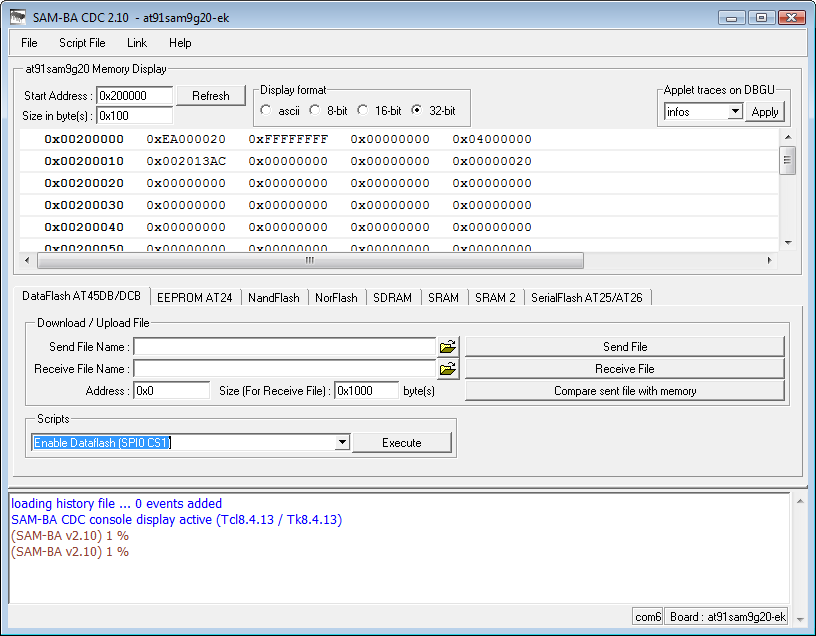Expand the DBGU traces infos combo box arrow
816x636 pixels.
click(x=737, y=112)
